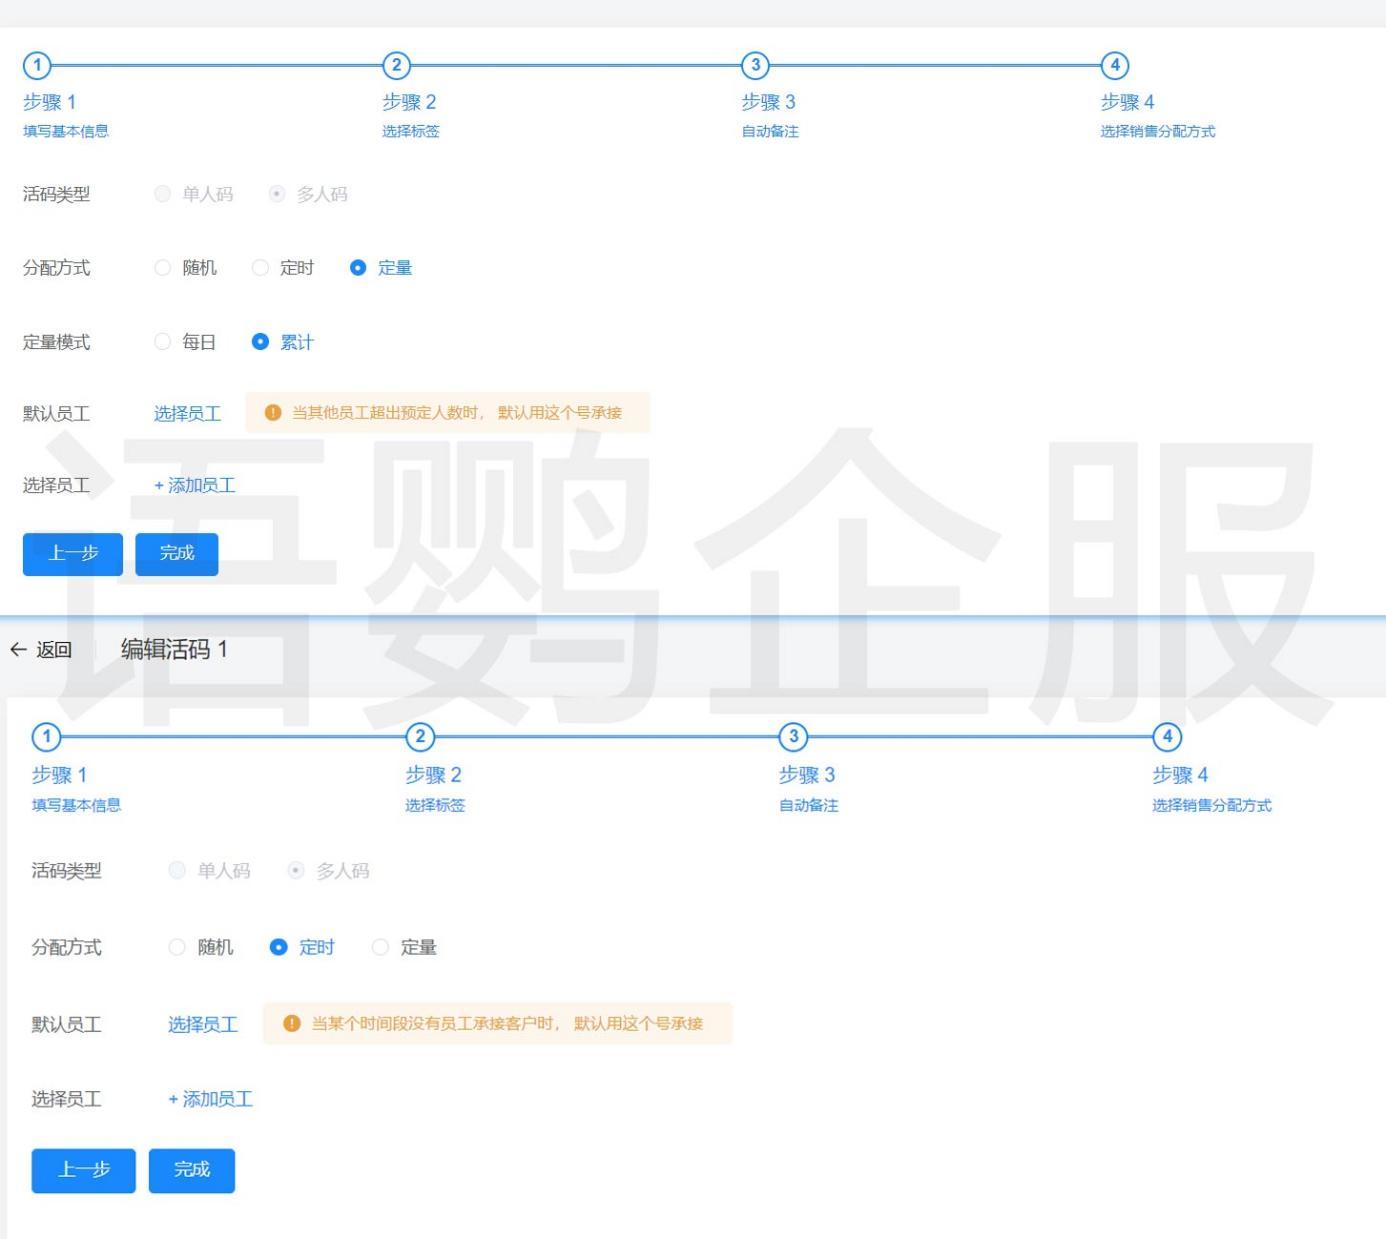Click step 2 circle under 编辑活码 1 header

pyautogui.click(x=420, y=737)
